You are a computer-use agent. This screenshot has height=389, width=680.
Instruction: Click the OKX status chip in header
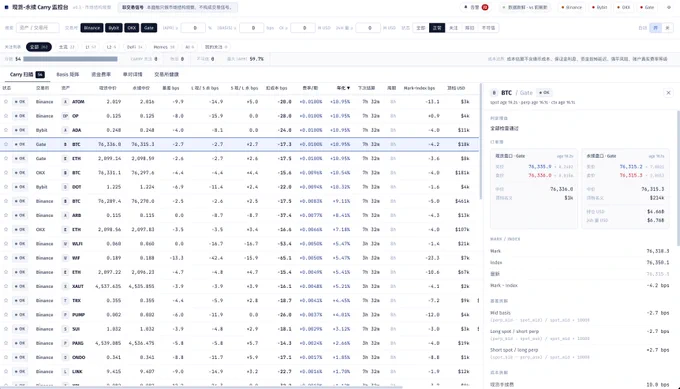(624, 7)
